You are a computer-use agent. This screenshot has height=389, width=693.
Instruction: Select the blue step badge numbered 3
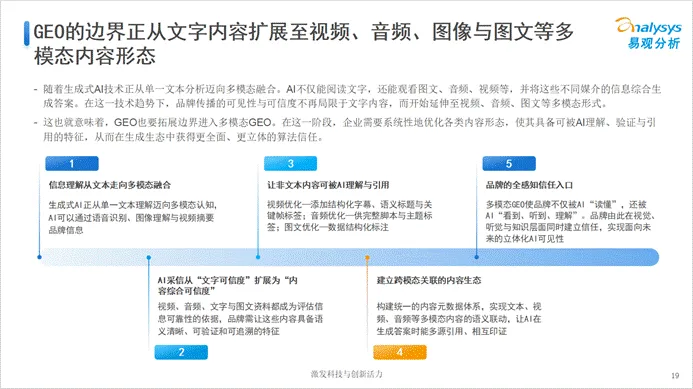290,164
